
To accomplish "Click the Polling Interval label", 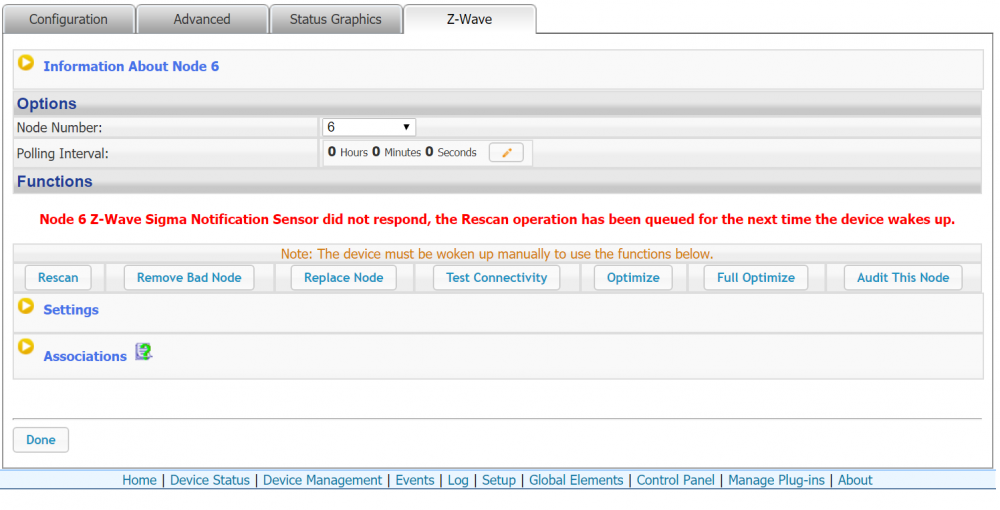I will pyautogui.click(x=62, y=154).
